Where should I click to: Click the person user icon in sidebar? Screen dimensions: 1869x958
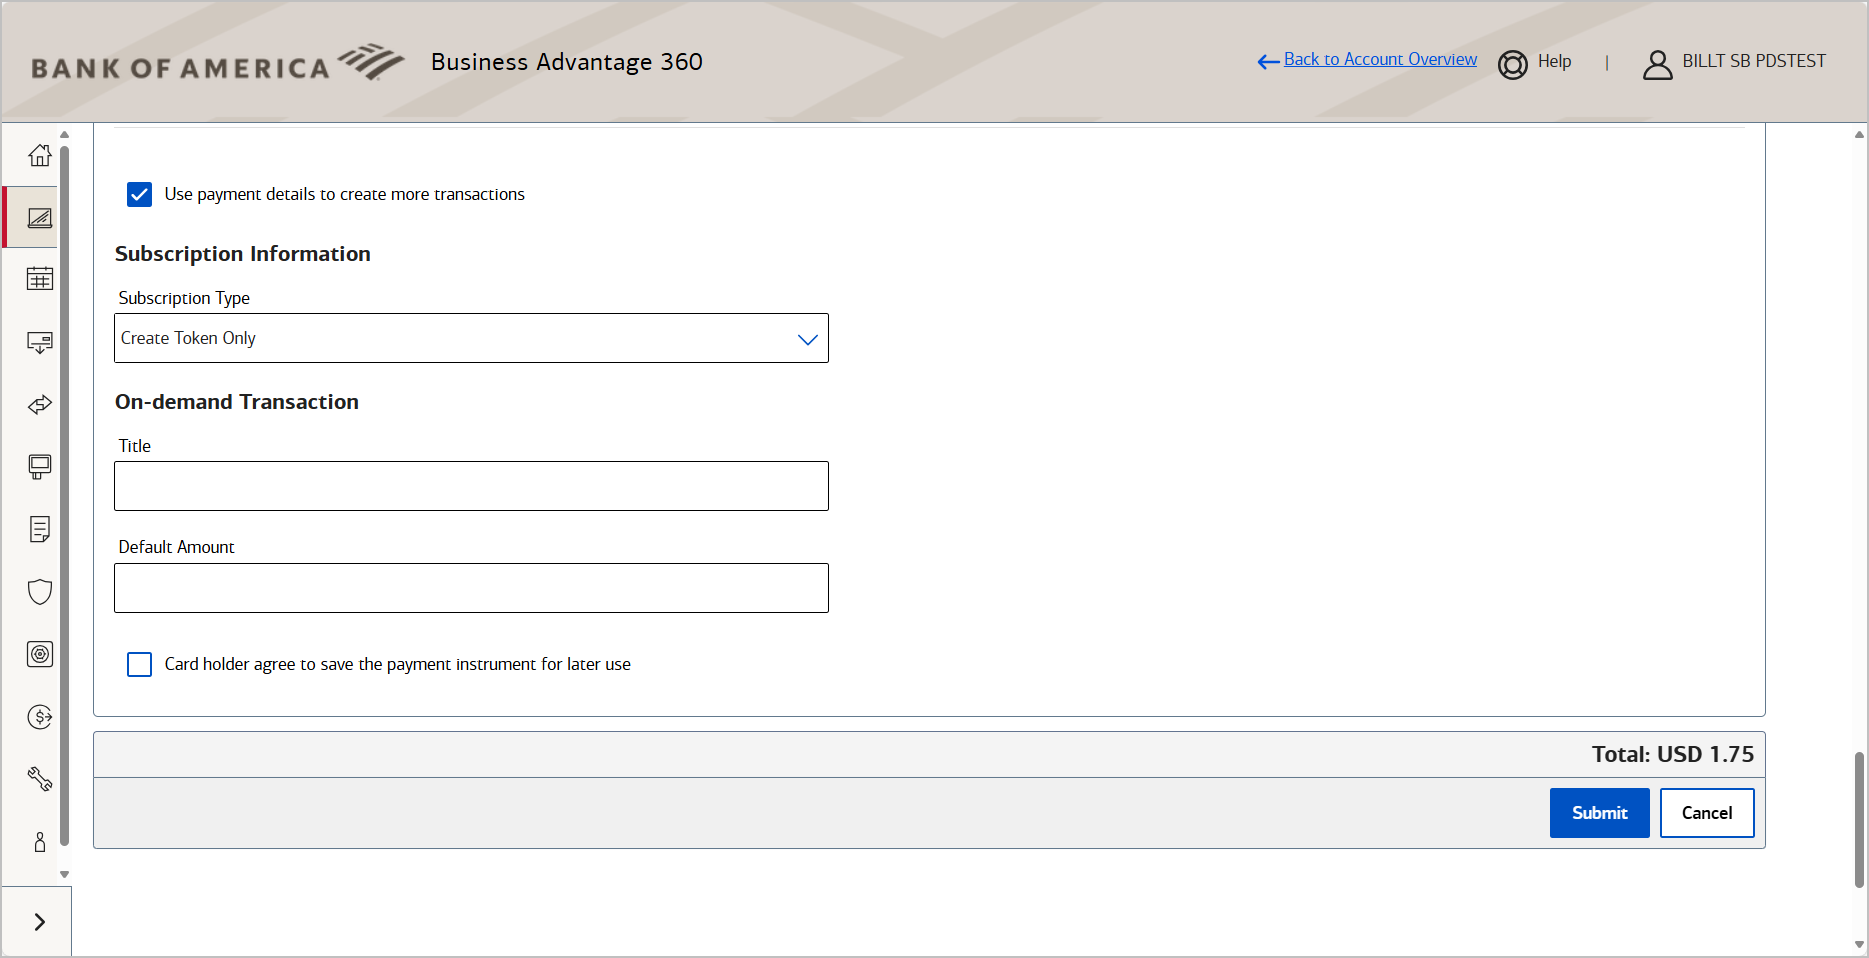click(40, 842)
